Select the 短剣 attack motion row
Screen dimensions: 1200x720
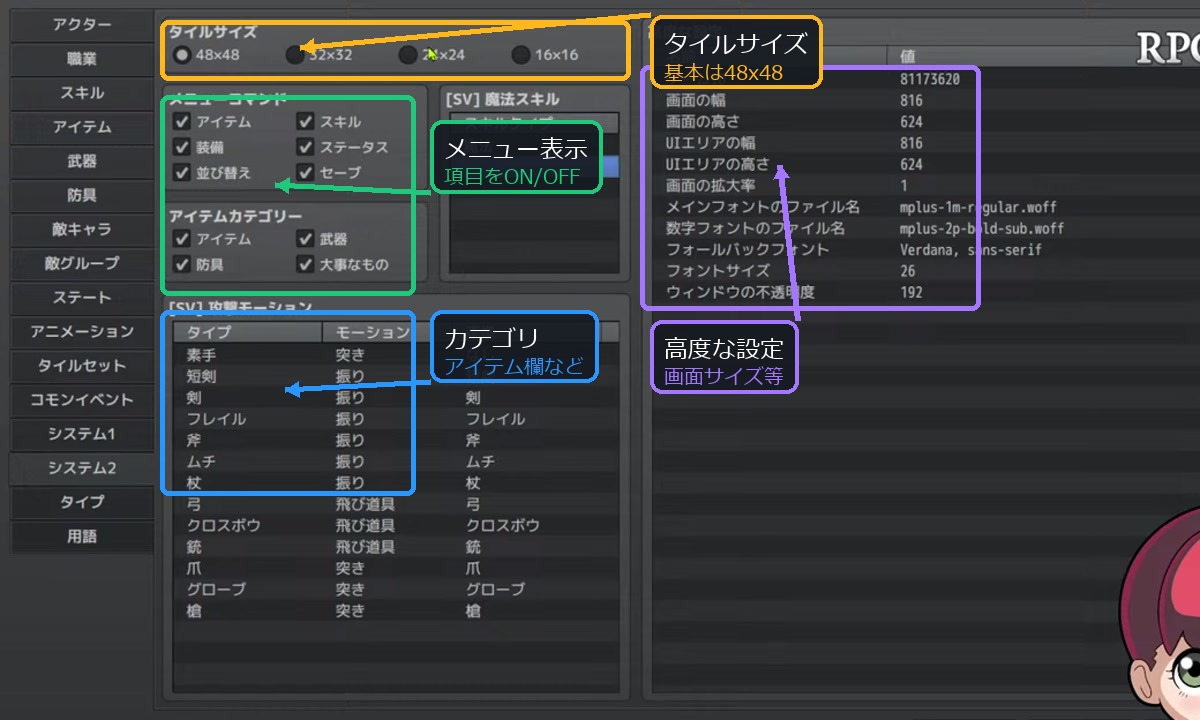click(x=396, y=376)
